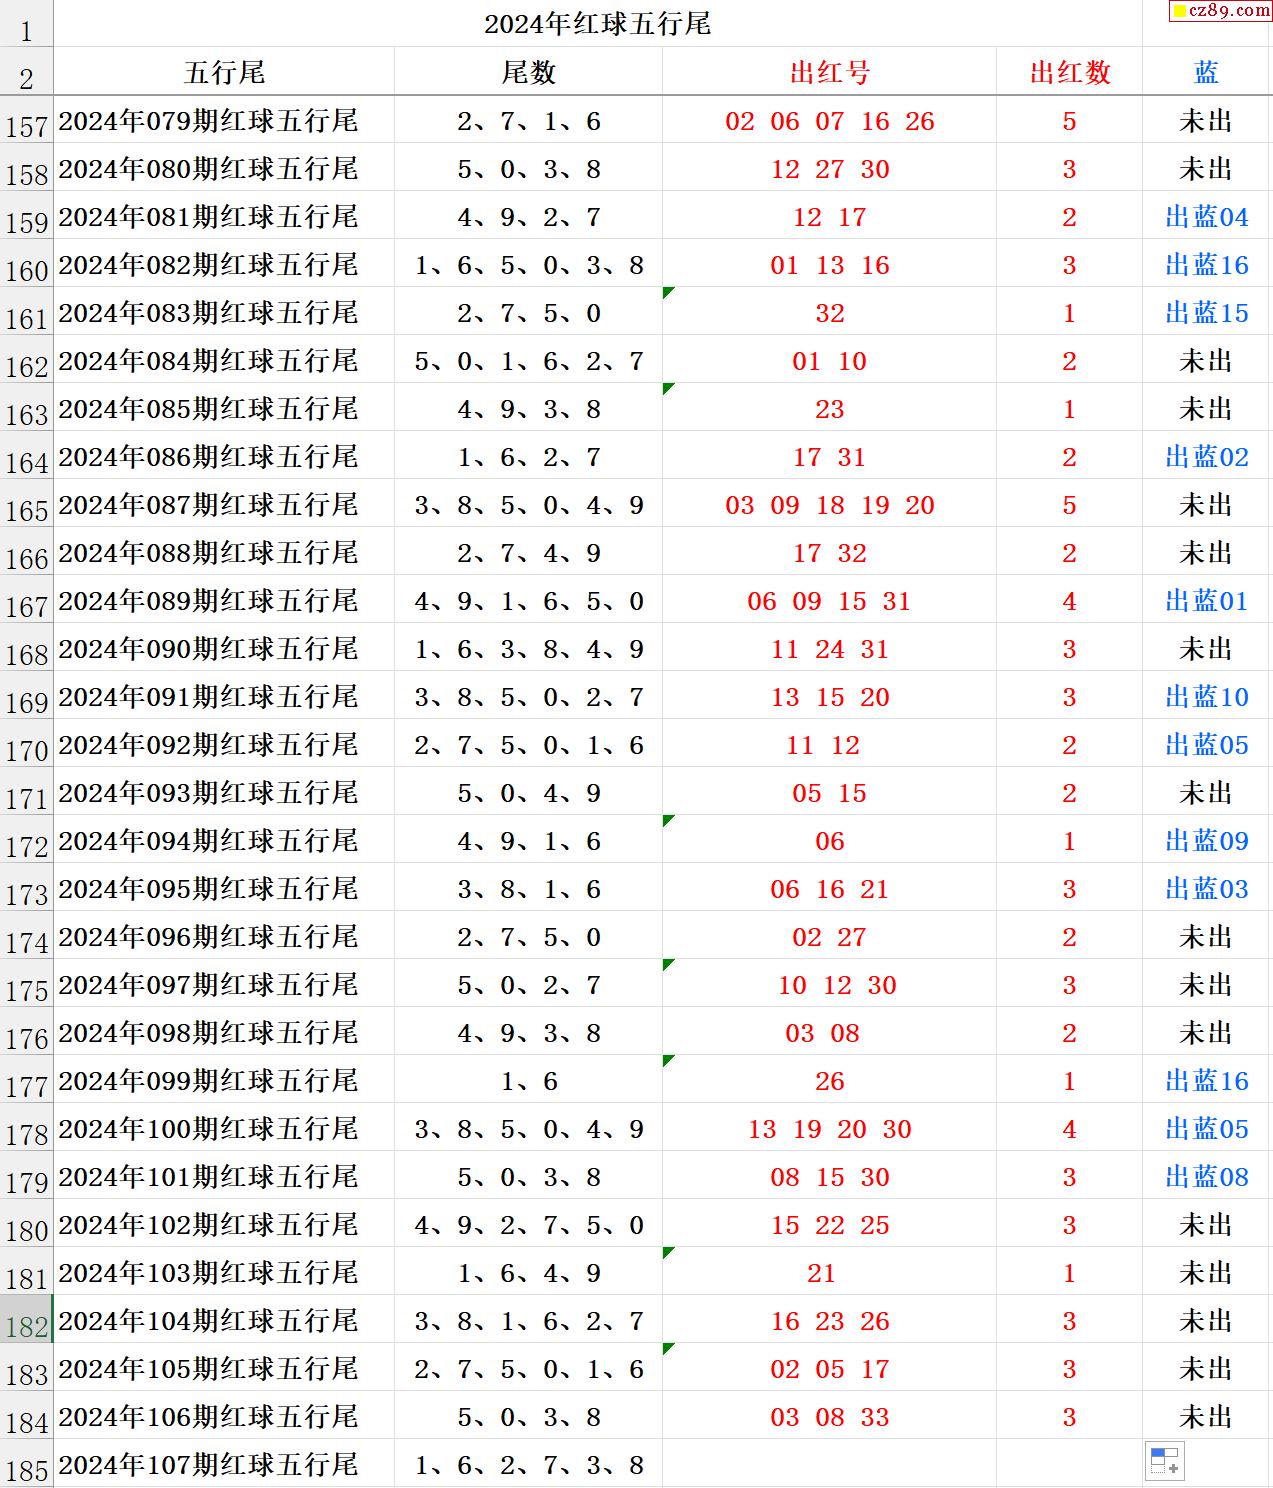Select cell 03 08 33
This screenshot has width=1273, height=1488.
(x=829, y=1417)
